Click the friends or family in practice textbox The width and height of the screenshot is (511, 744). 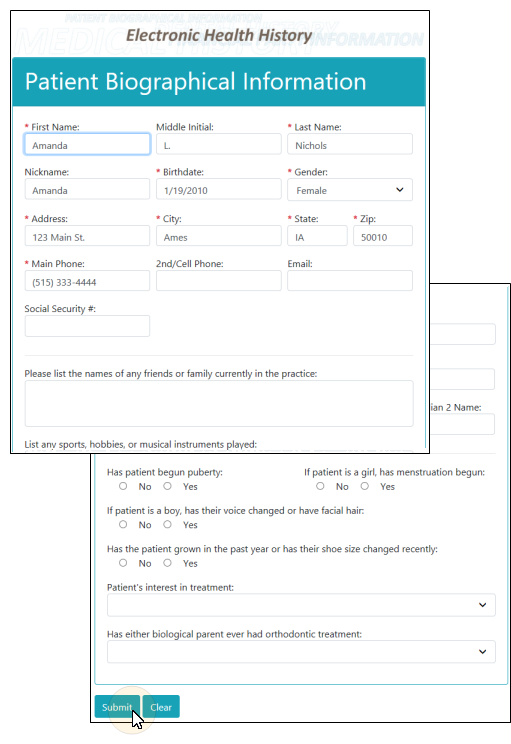tap(219, 403)
